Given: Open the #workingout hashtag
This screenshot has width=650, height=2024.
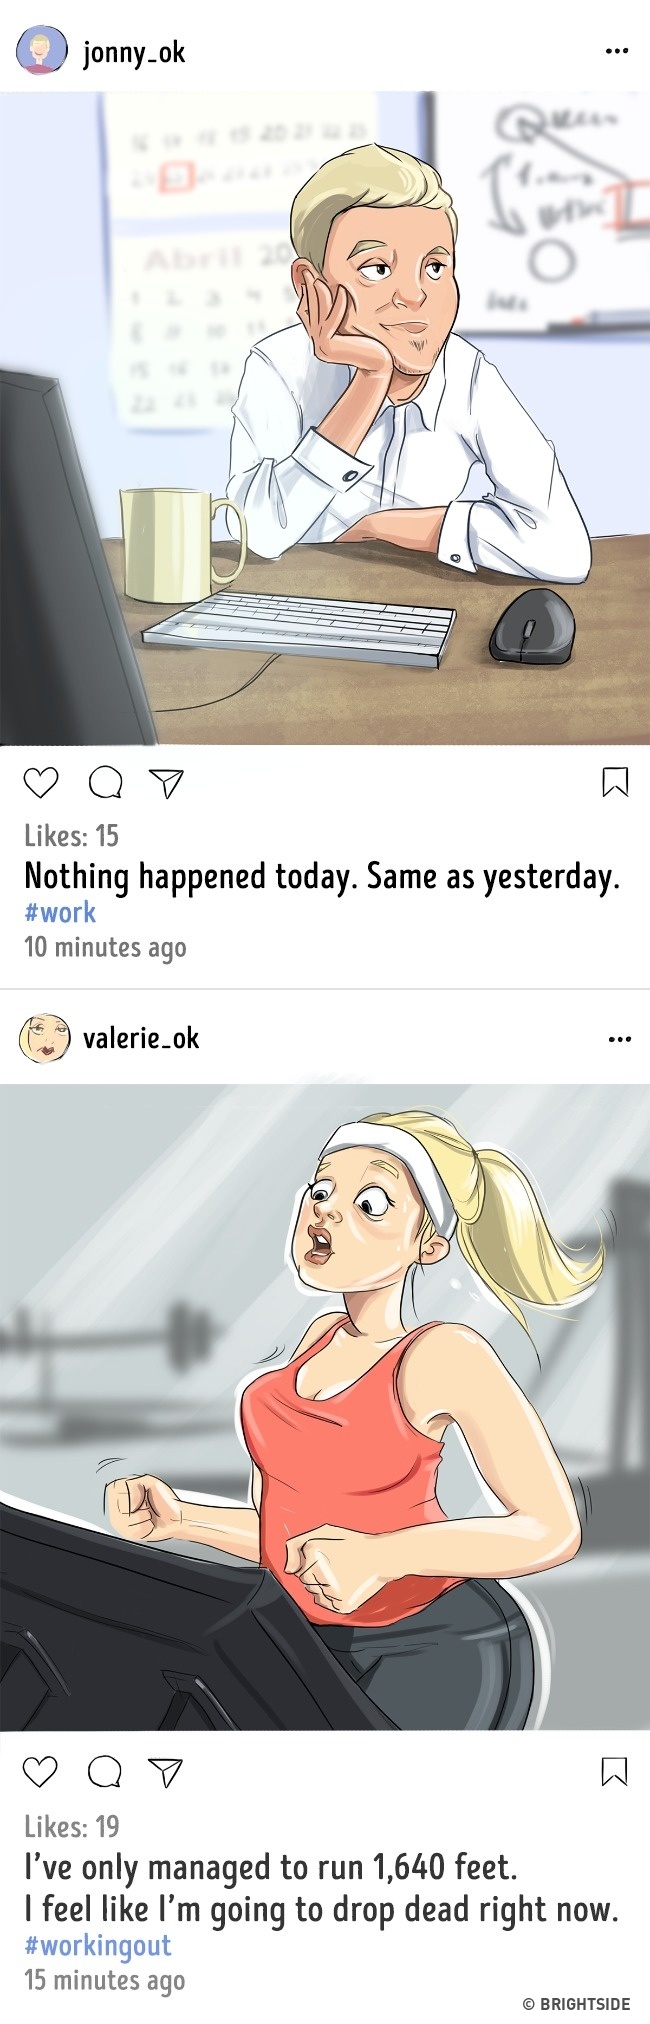Looking at the screenshot, I should pyautogui.click(x=98, y=1945).
